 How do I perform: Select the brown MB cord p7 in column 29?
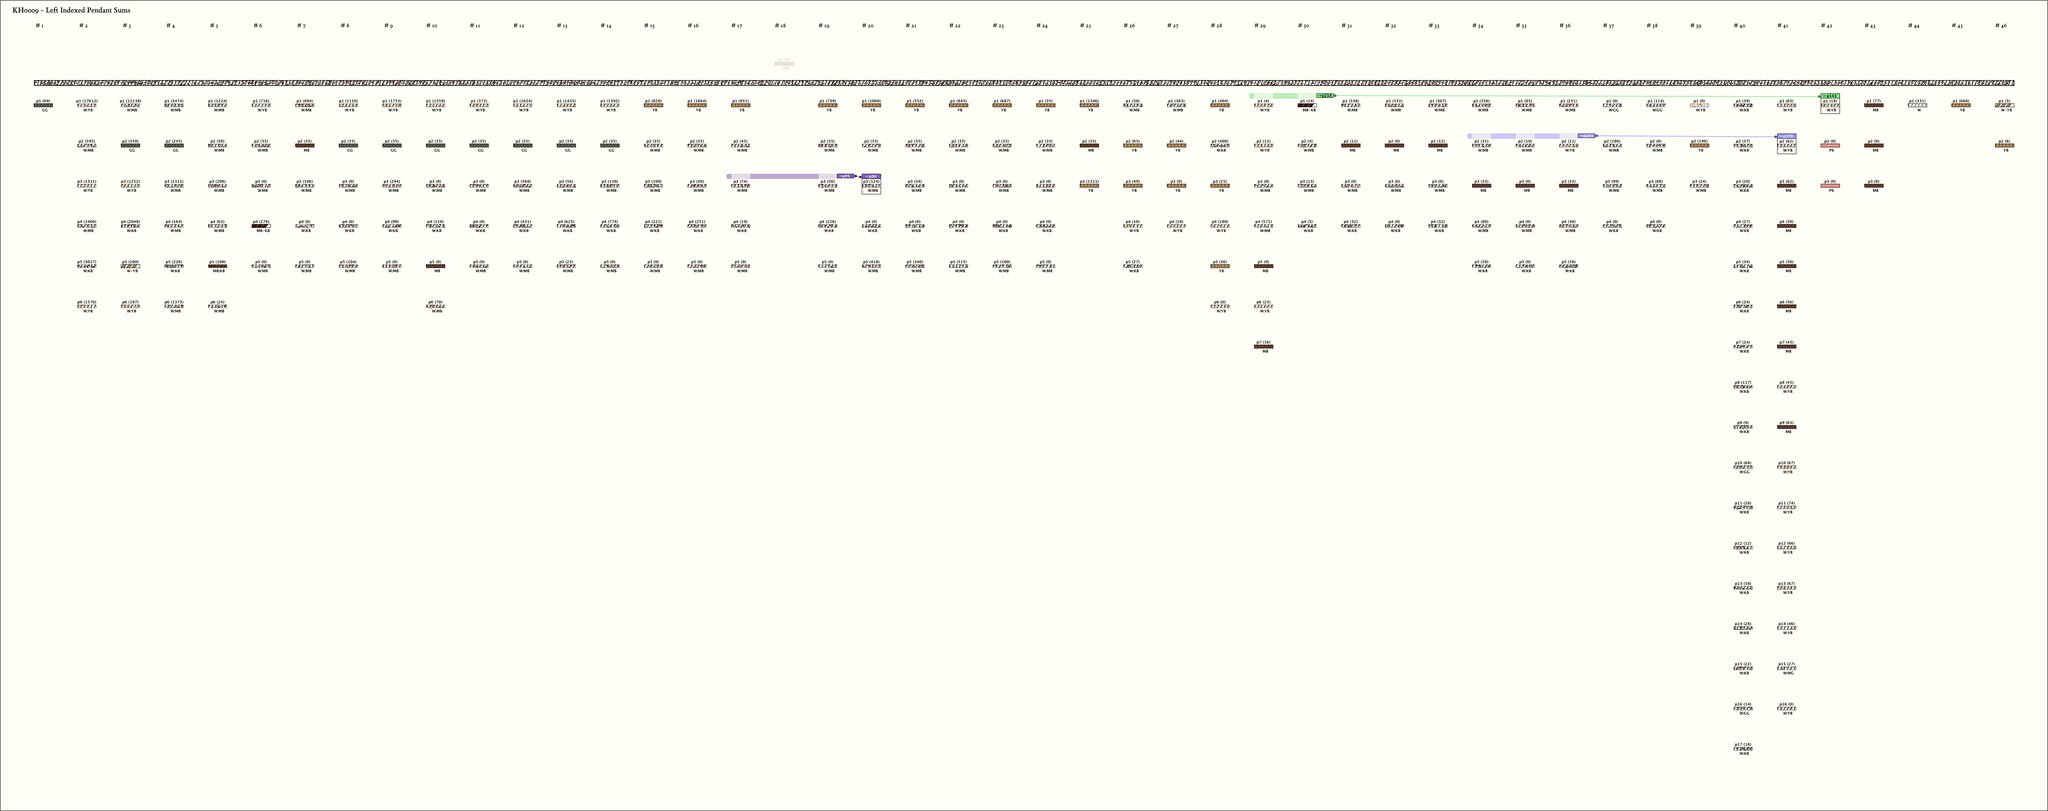(1264, 347)
